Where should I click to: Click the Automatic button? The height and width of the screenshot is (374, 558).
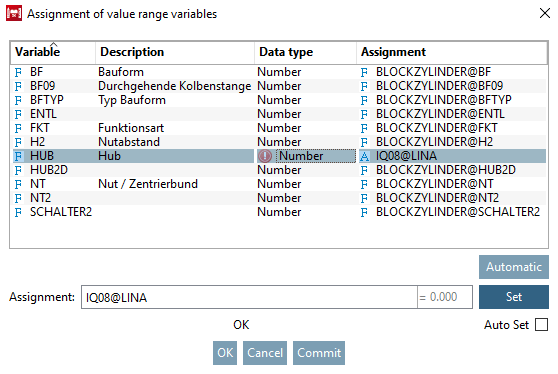pos(514,267)
